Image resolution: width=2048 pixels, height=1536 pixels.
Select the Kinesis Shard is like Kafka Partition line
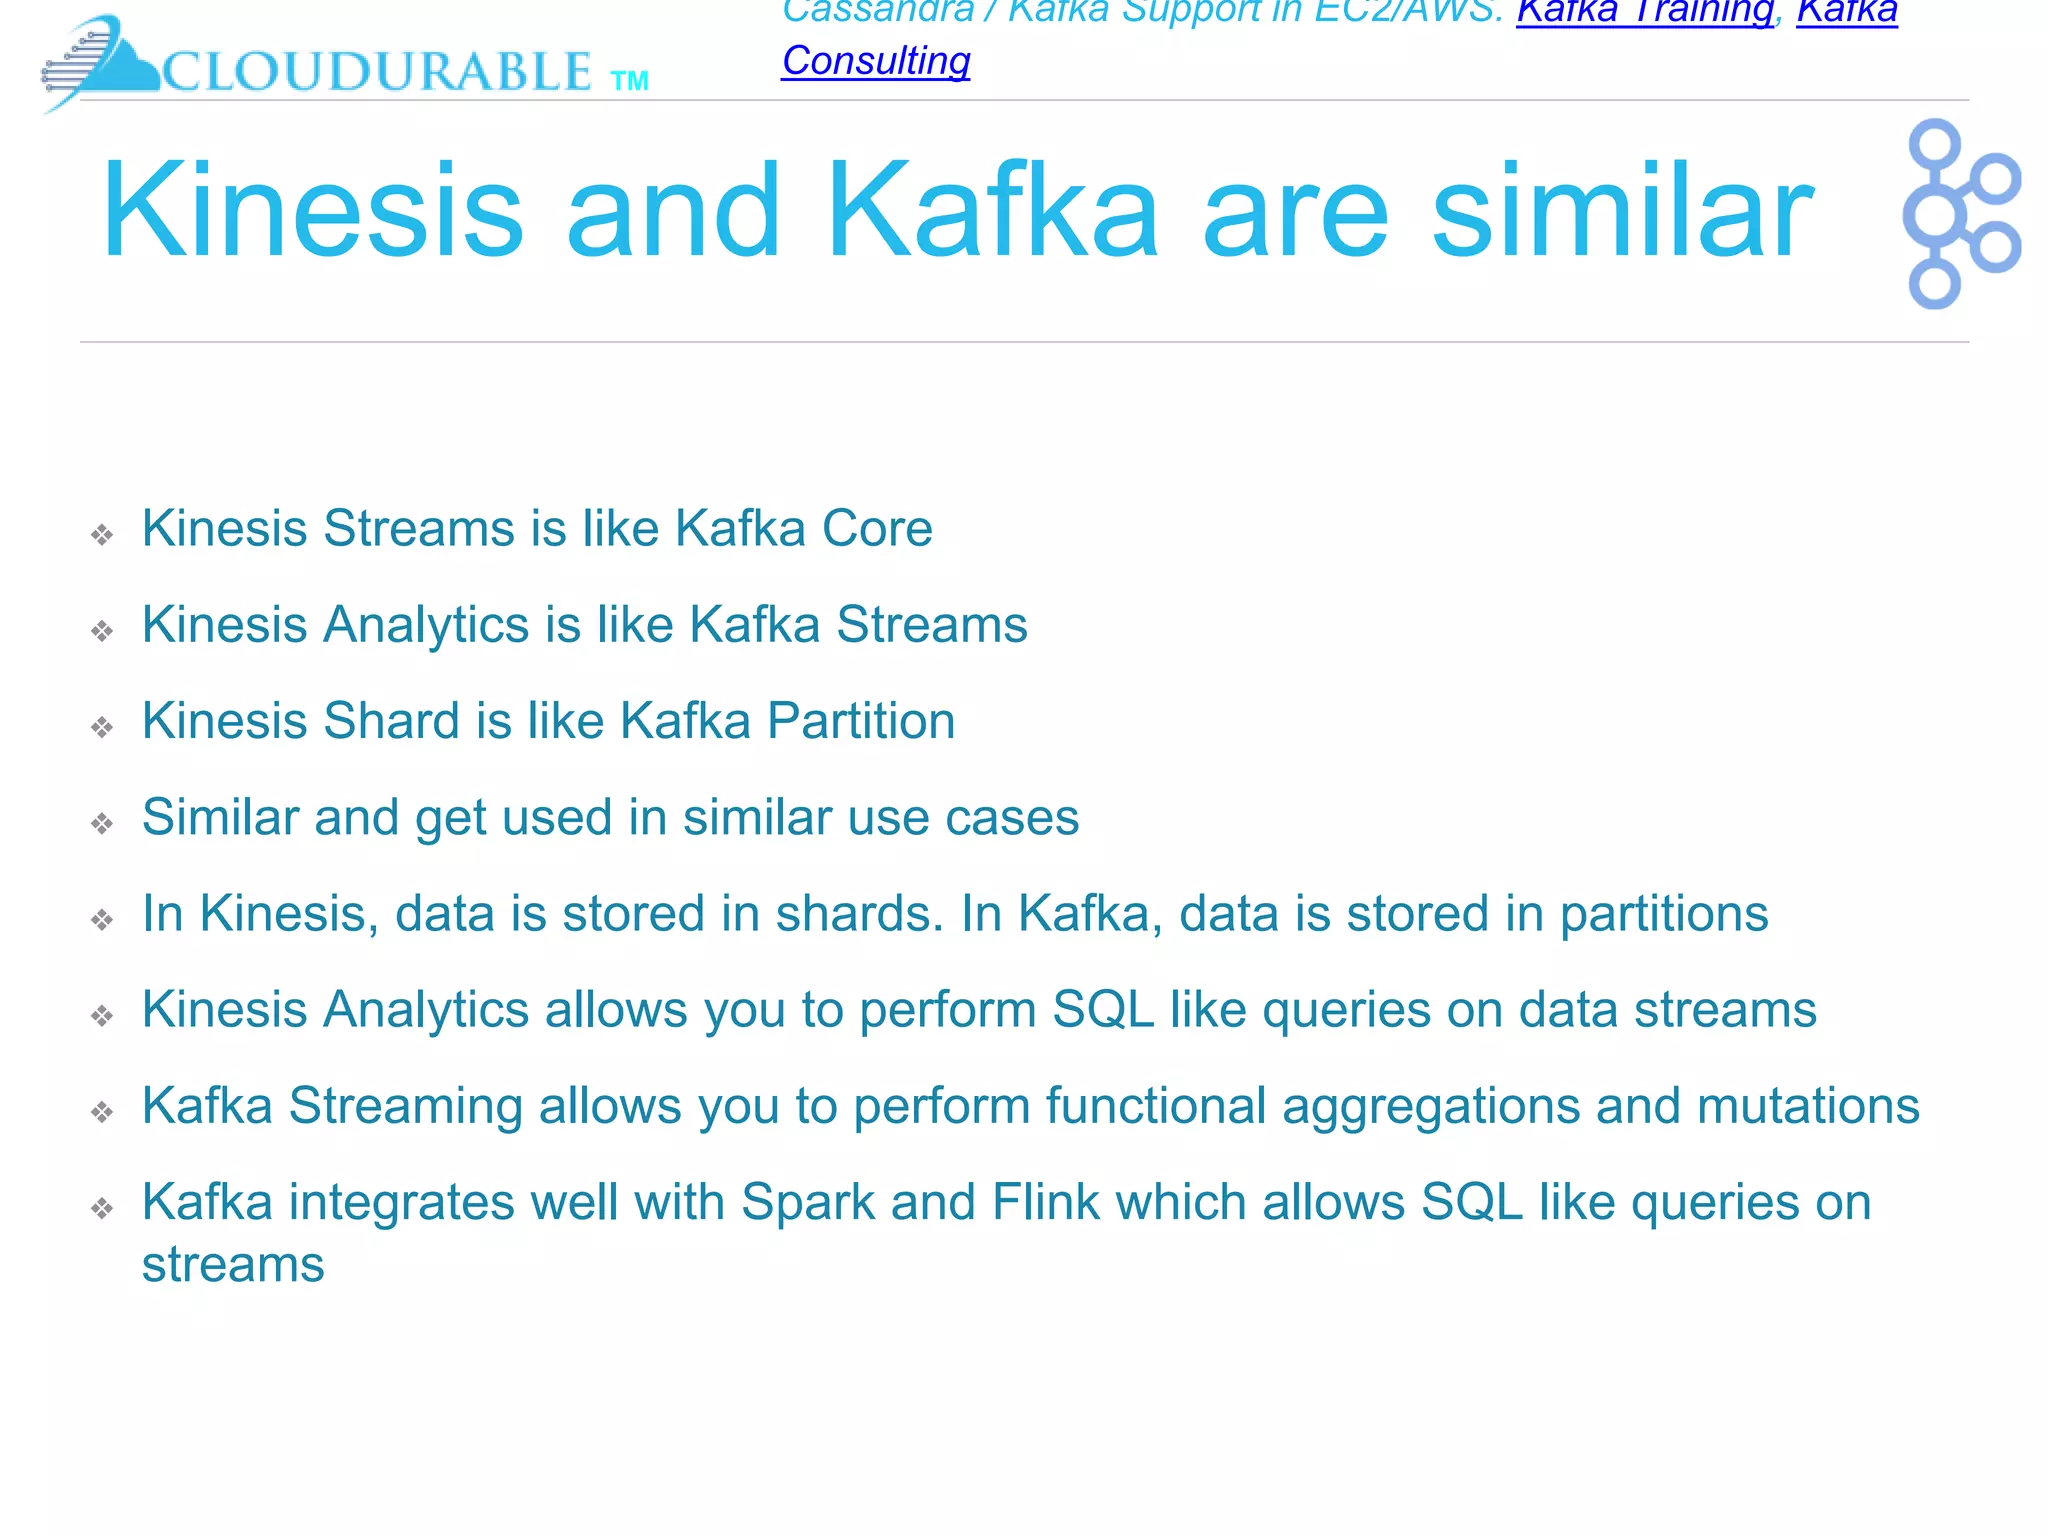point(548,721)
